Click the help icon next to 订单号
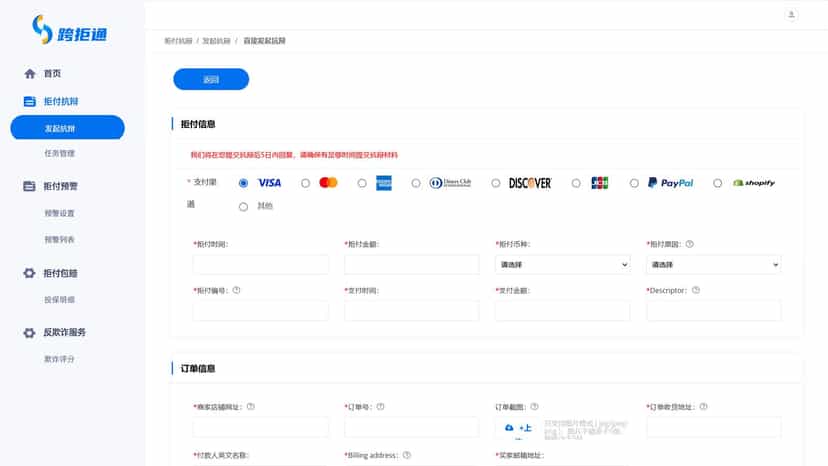The height and width of the screenshot is (466, 828). tap(380, 406)
